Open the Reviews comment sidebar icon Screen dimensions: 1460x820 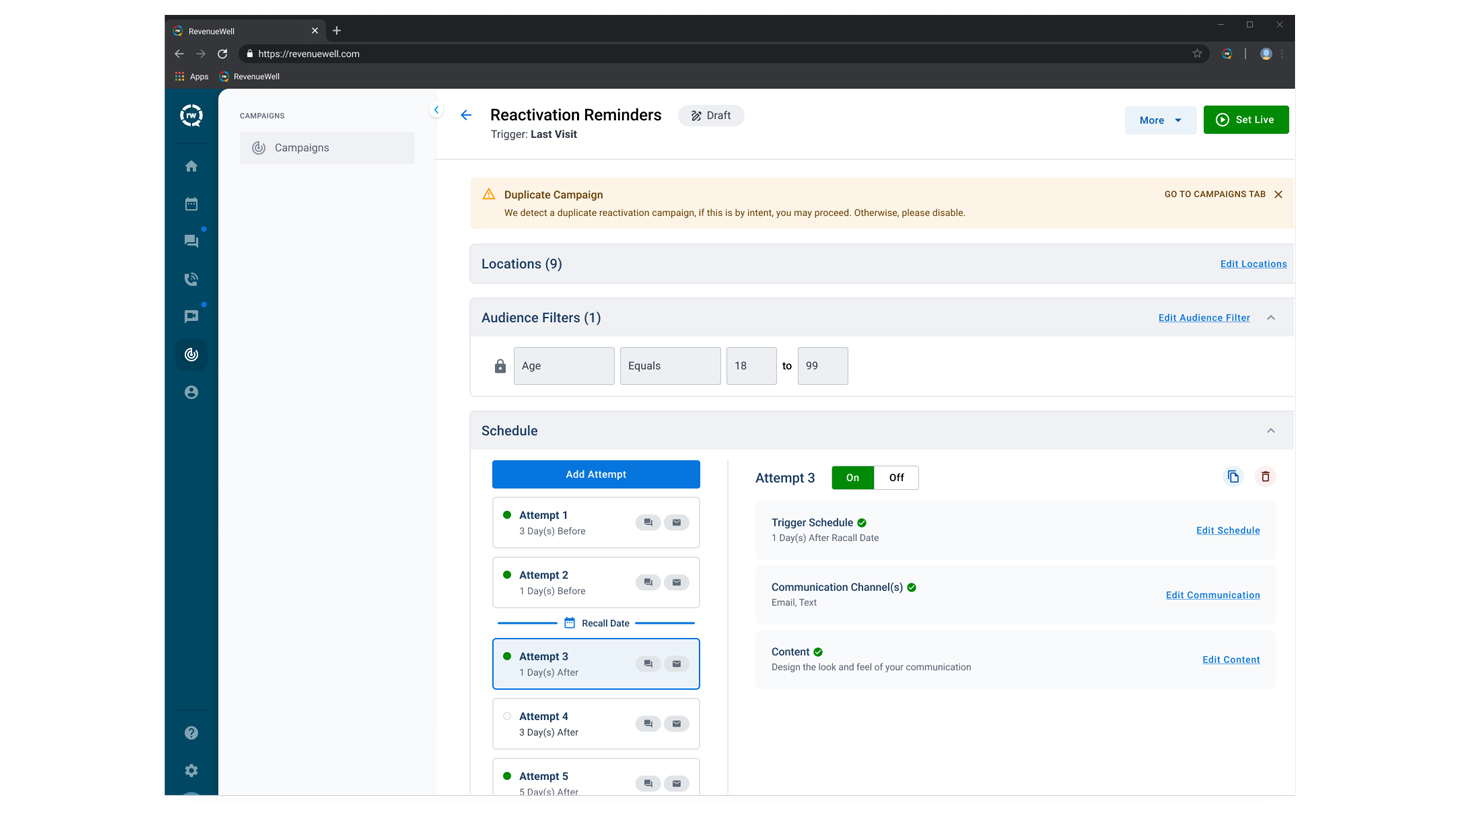[191, 317]
